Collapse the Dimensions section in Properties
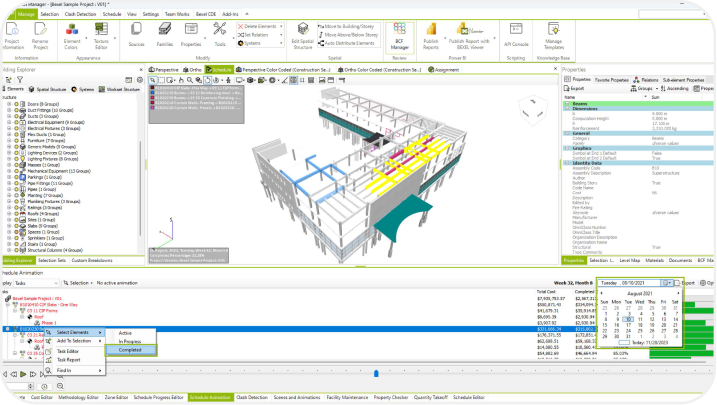Viewport: 717px width, 405px height. pos(567,109)
